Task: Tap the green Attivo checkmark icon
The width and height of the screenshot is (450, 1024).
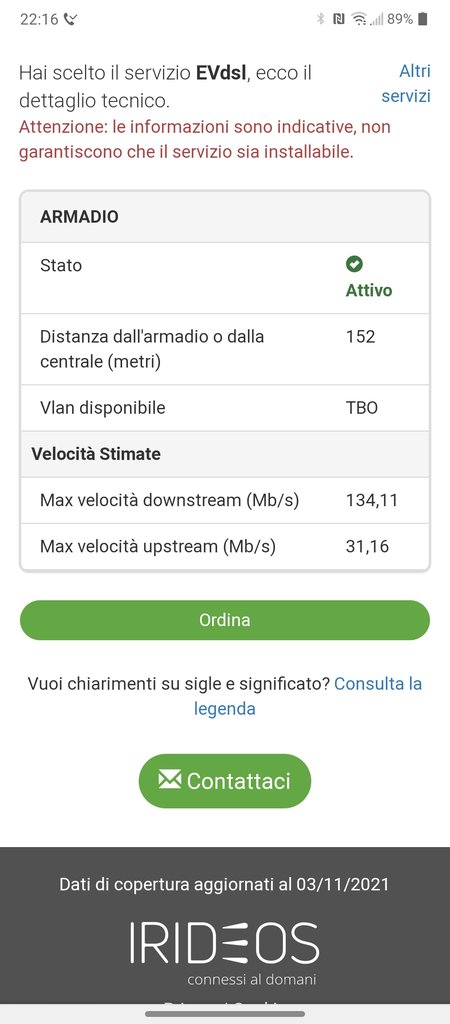Action: point(354,264)
